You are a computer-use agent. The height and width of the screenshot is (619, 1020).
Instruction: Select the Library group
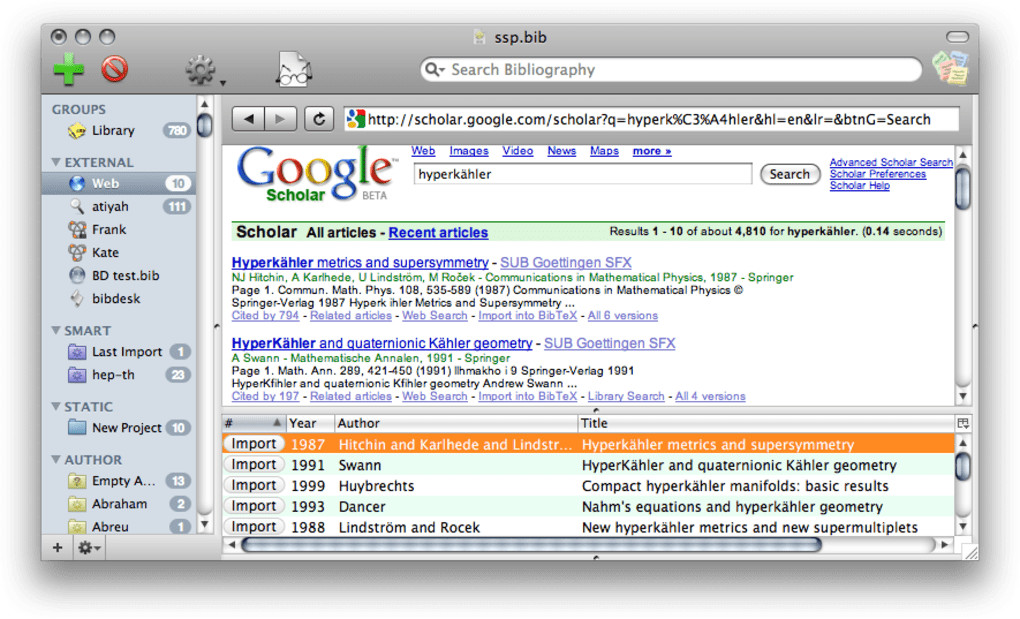[119, 131]
